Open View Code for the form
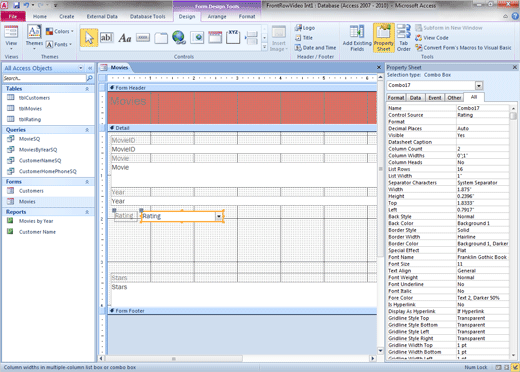Screen dimensions: 520x372 pyautogui.click(x=432, y=38)
